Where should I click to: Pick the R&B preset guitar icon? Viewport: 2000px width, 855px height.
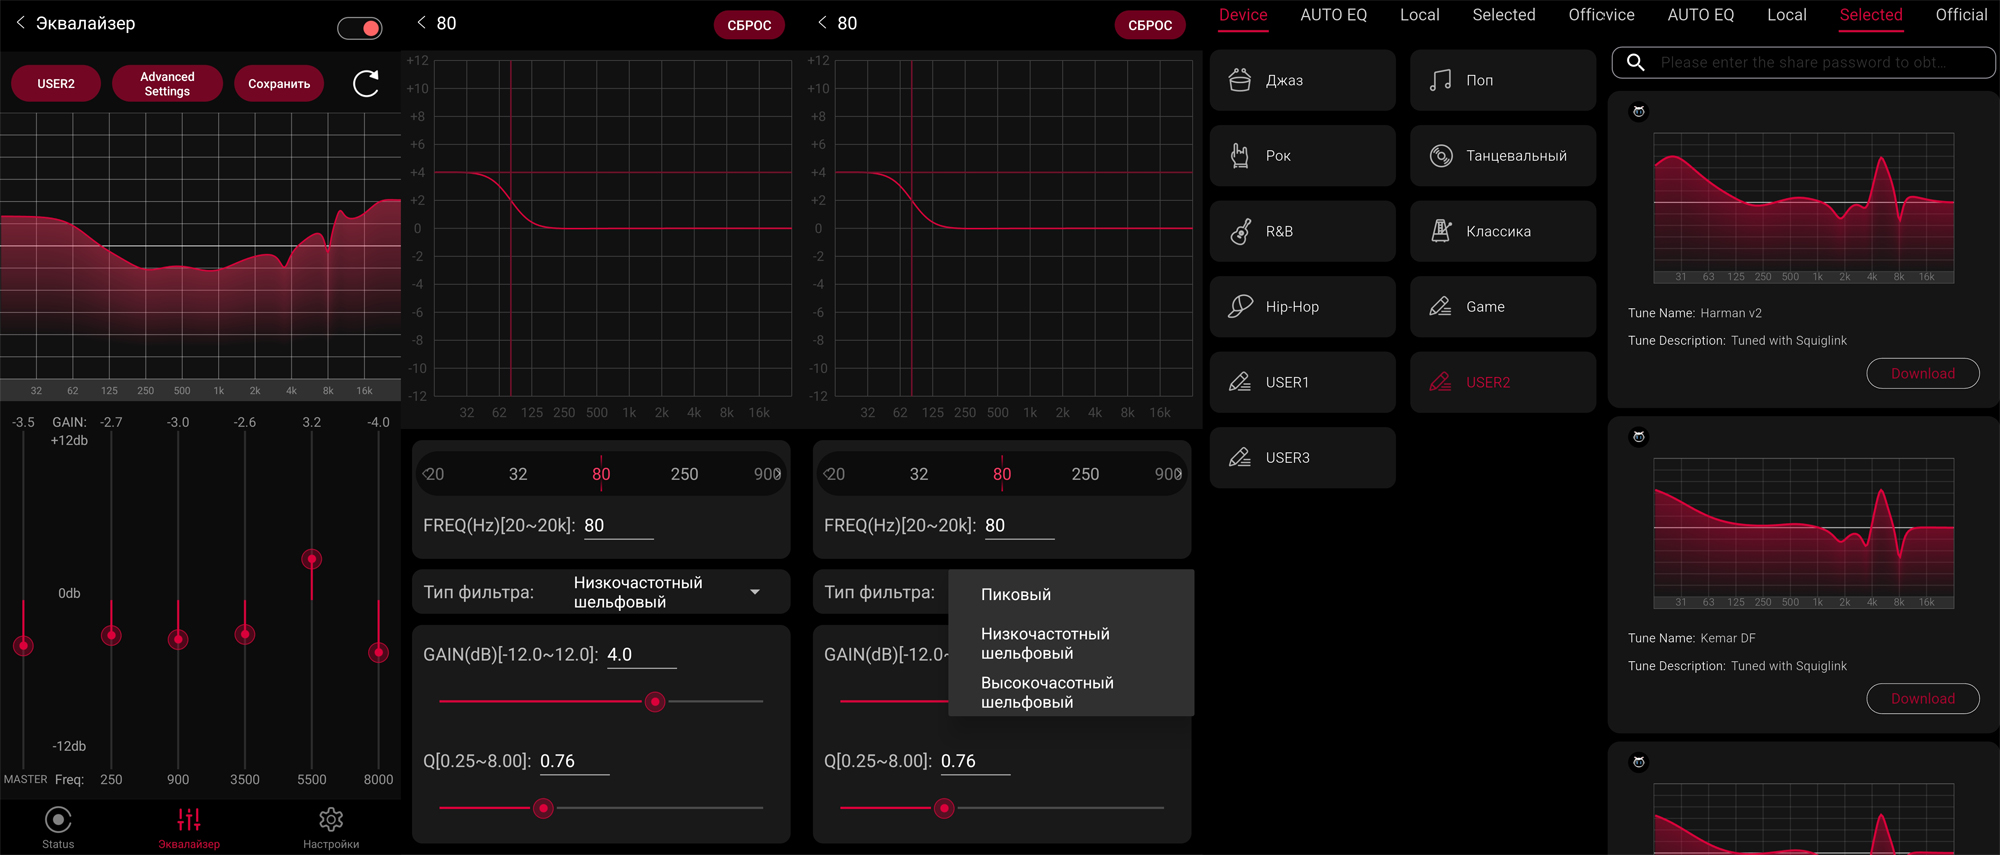pos(1240,231)
